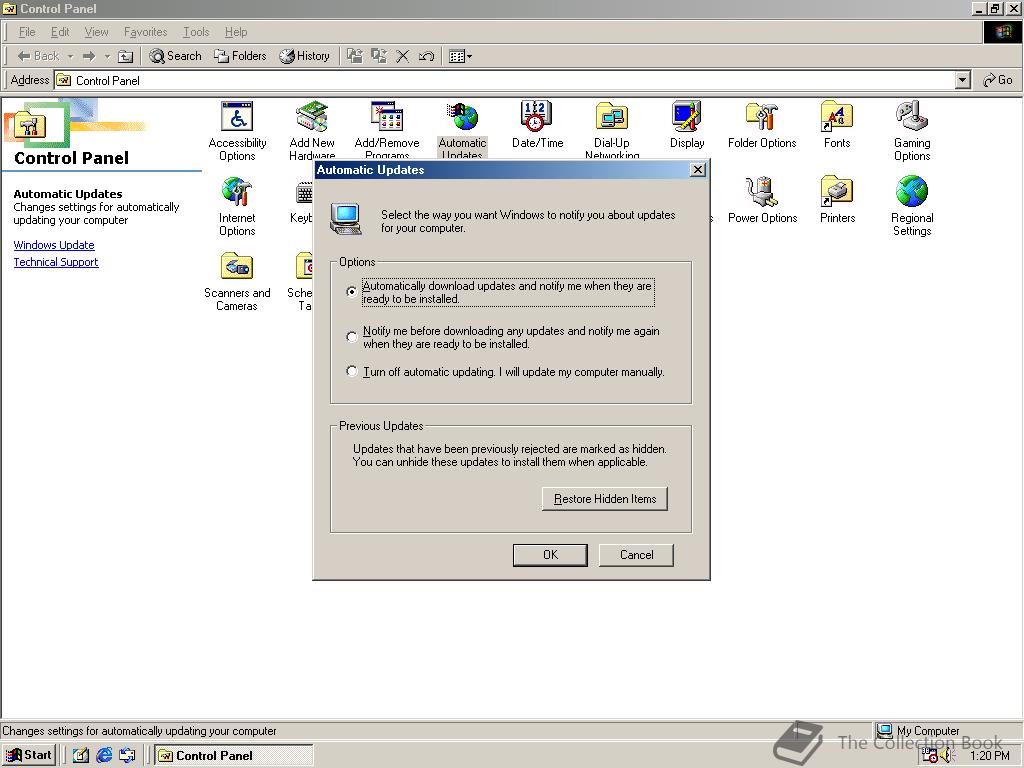Open the Back history dropdown arrow
Screen dimensions: 1024x768
(70, 57)
